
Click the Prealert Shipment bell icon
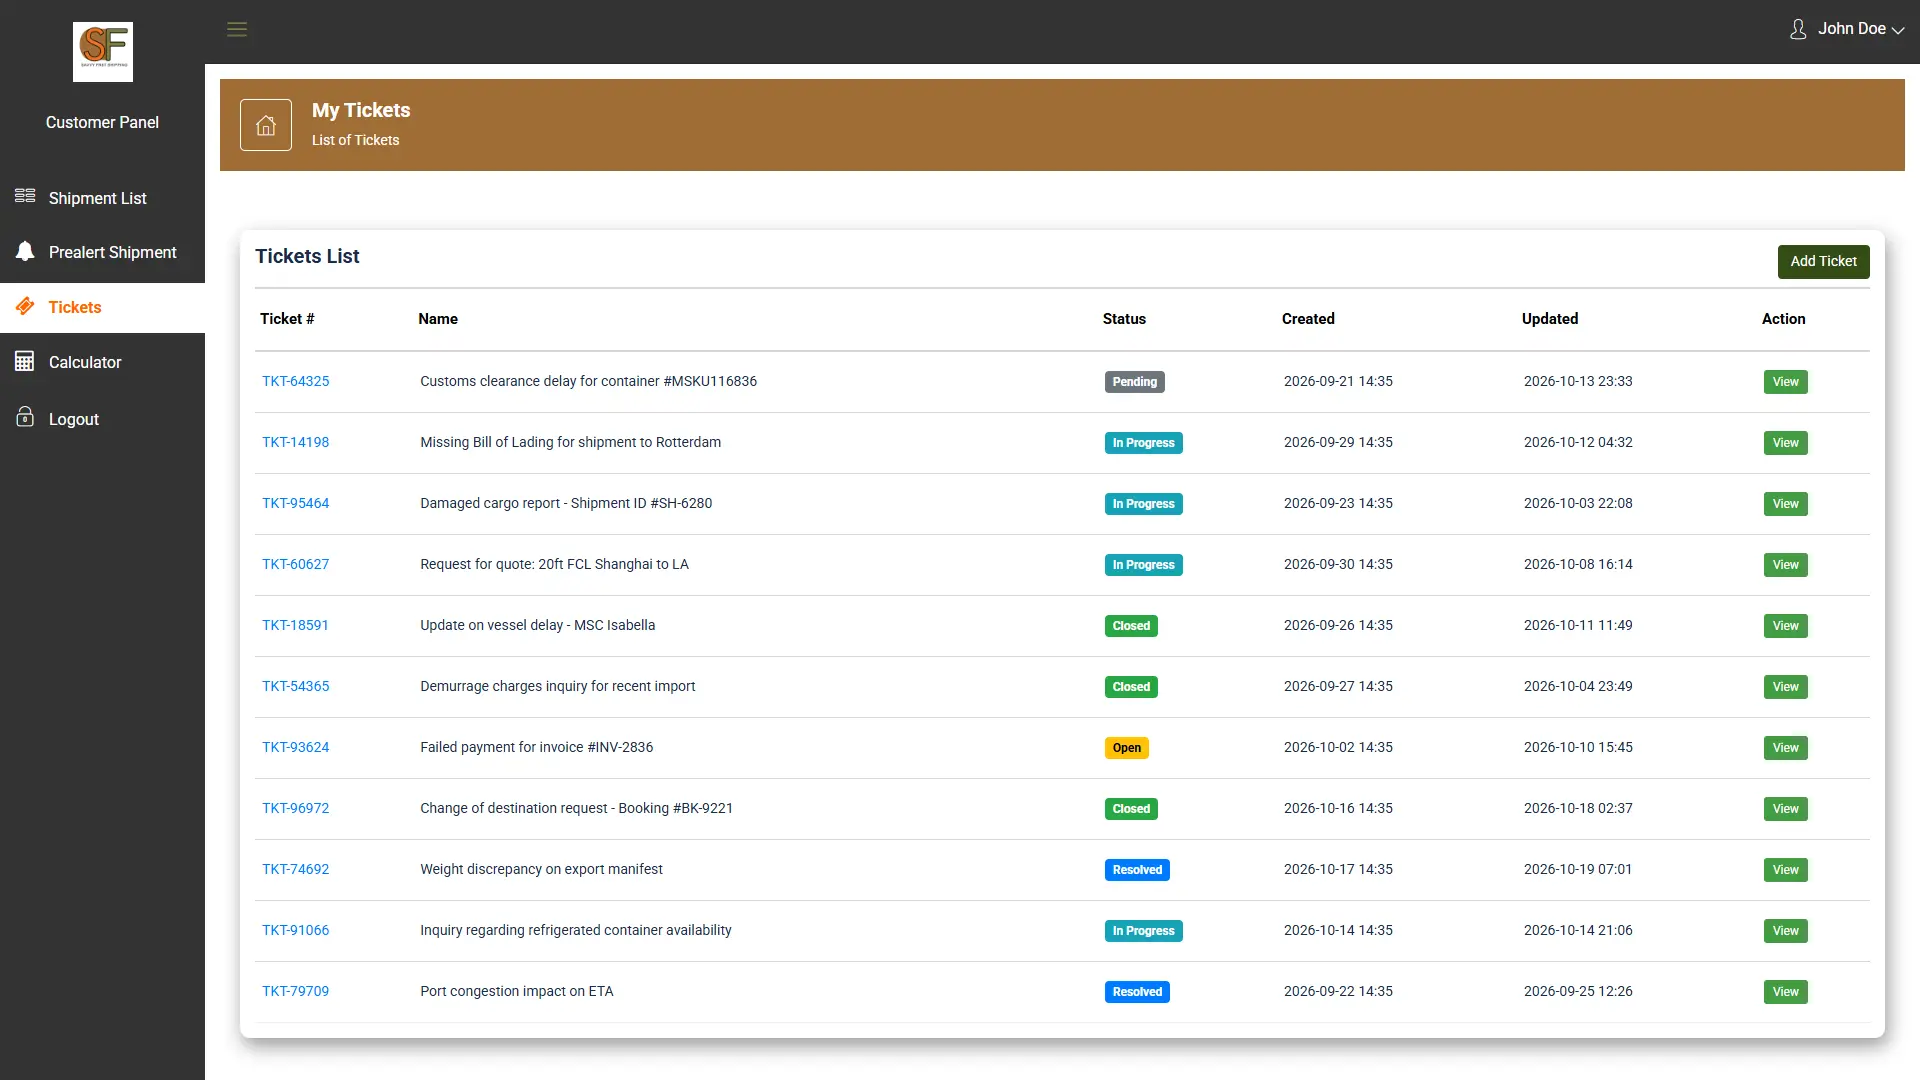click(25, 251)
